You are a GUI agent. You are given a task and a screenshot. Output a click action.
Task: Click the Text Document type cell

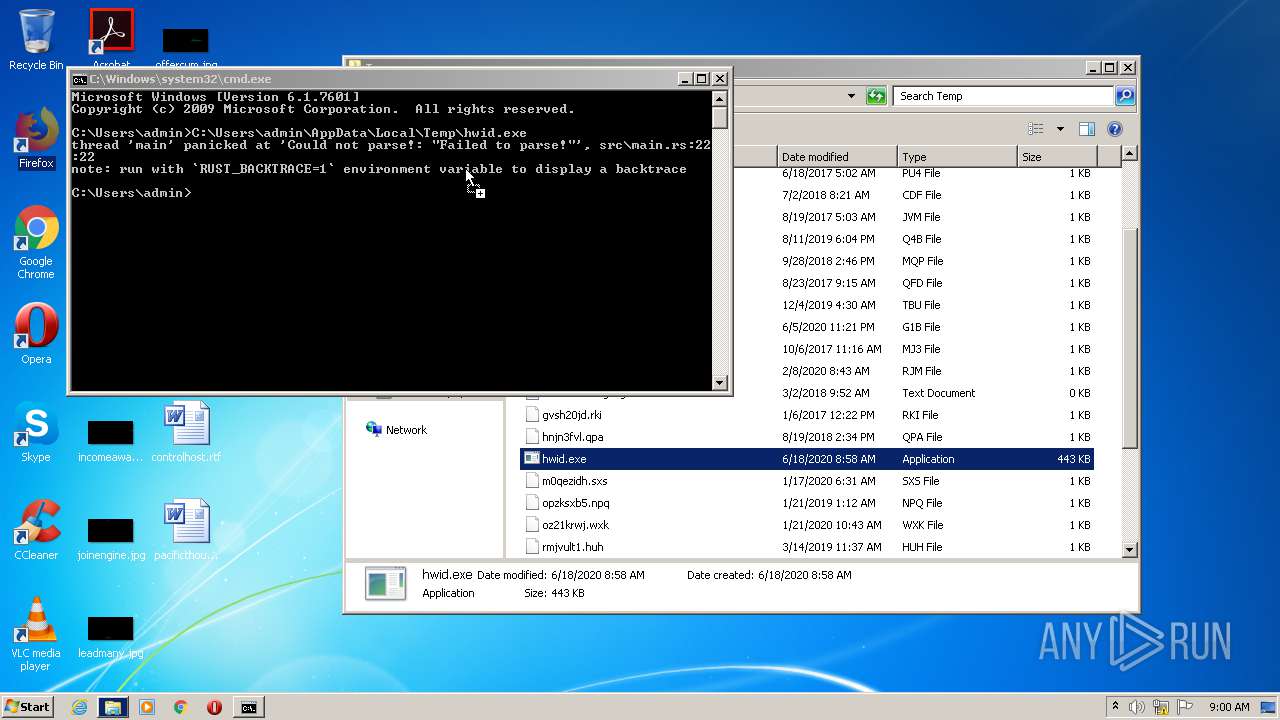(938, 393)
